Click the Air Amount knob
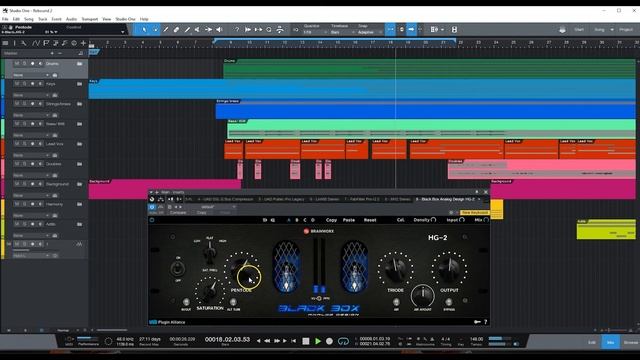This screenshot has height=360, width=640. [x=422, y=296]
